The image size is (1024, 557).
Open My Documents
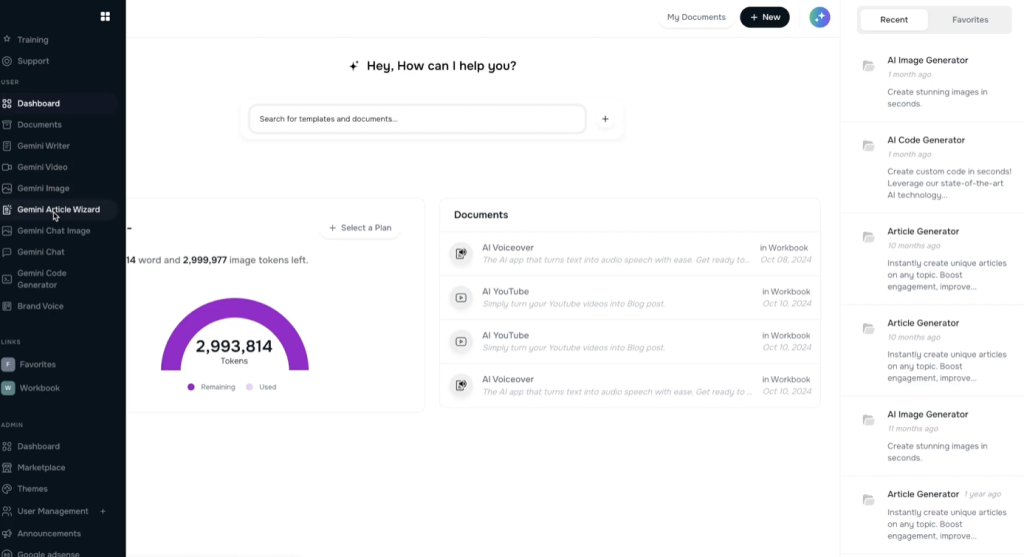point(696,17)
